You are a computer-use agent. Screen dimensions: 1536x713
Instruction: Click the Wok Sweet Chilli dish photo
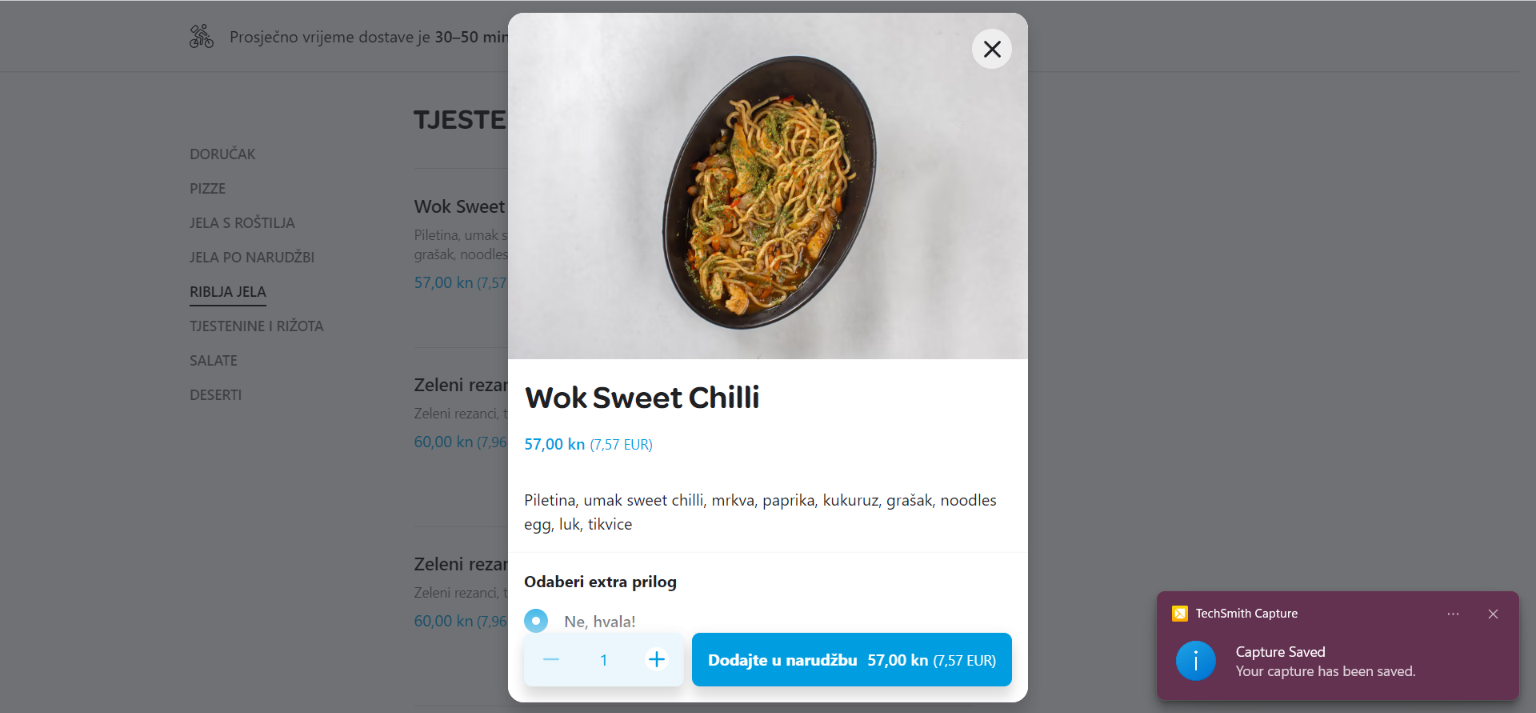coord(767,190)
